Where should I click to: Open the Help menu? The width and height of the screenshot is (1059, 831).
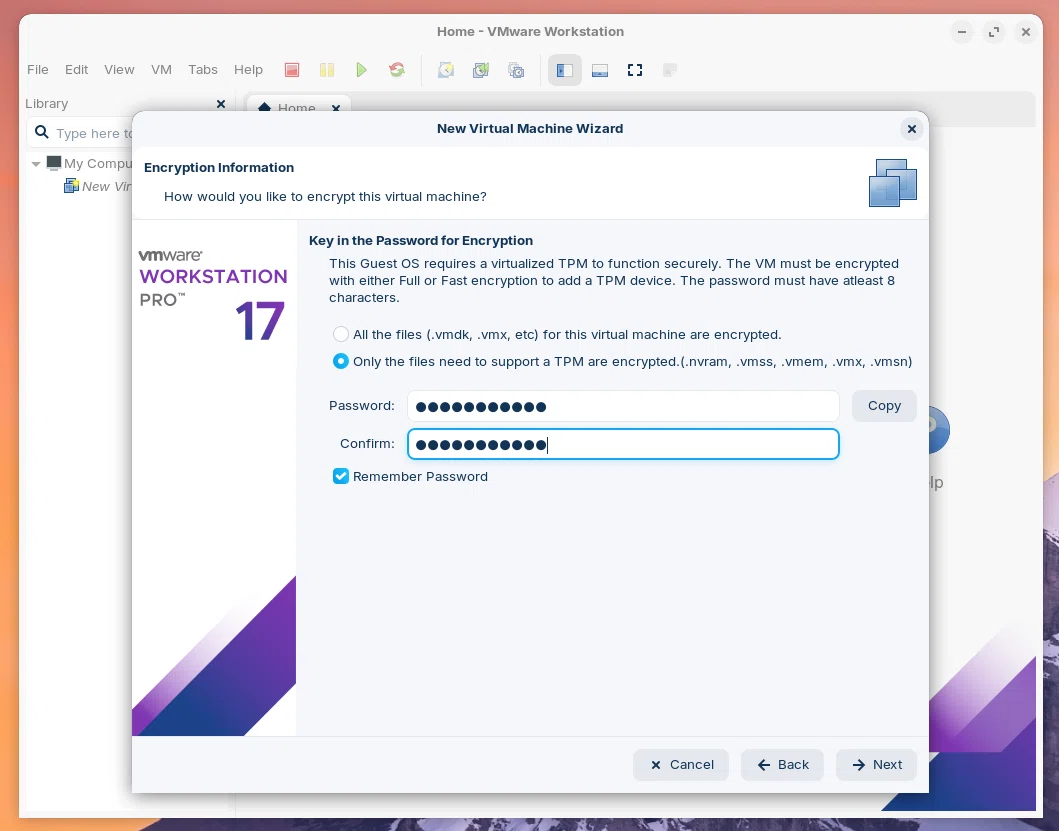pyautogui.click(x=248, y=70)
